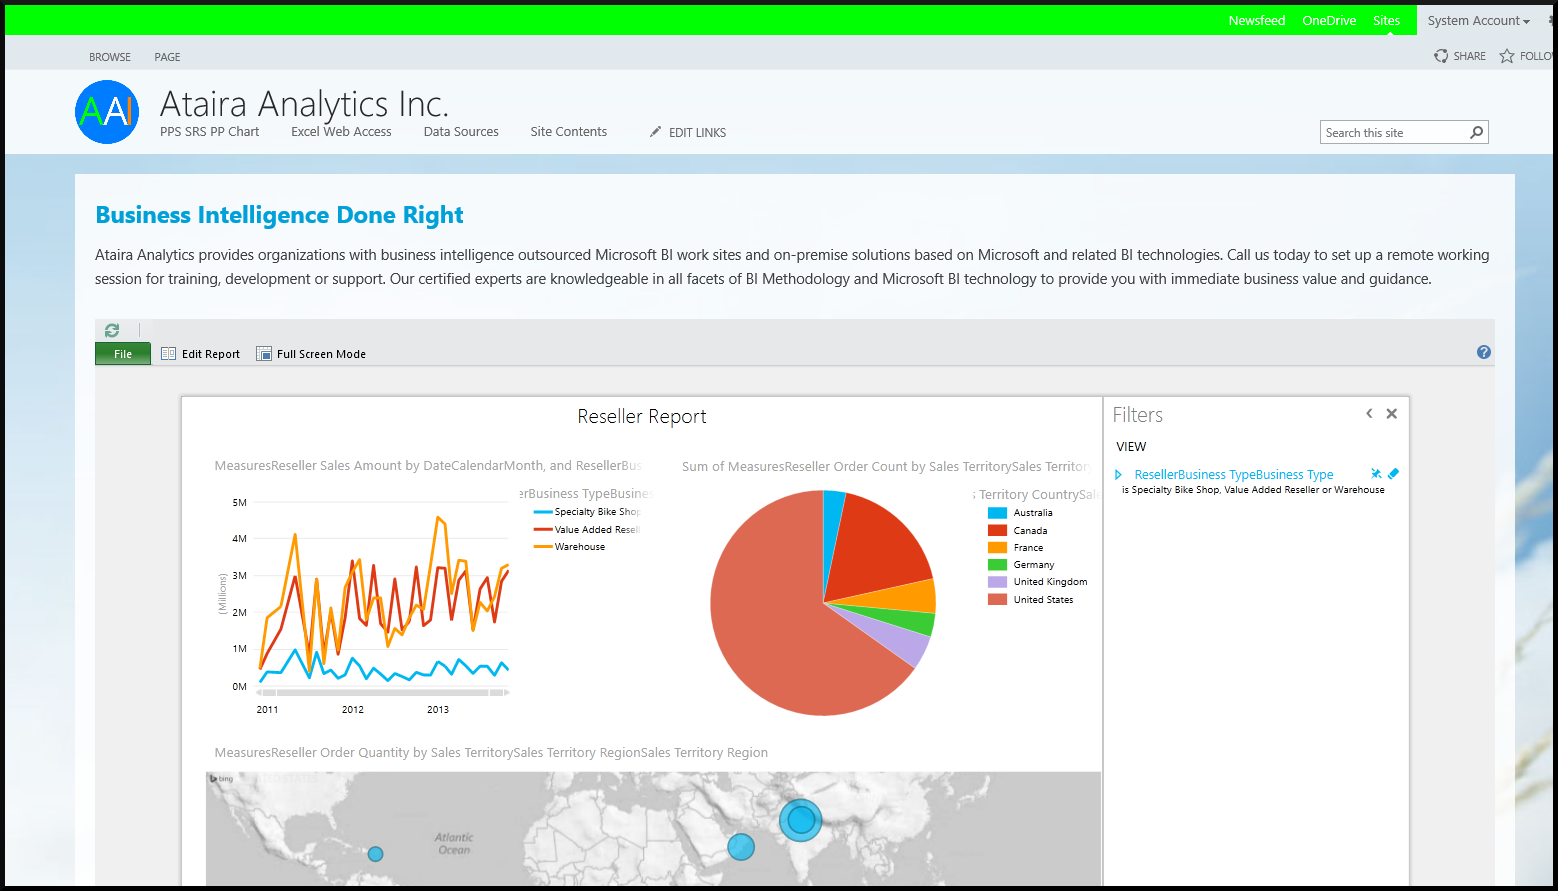1558x891 pixels.
Task: Click the refresh icon above File
Action: pyautogui.click(x=112, y=330)
